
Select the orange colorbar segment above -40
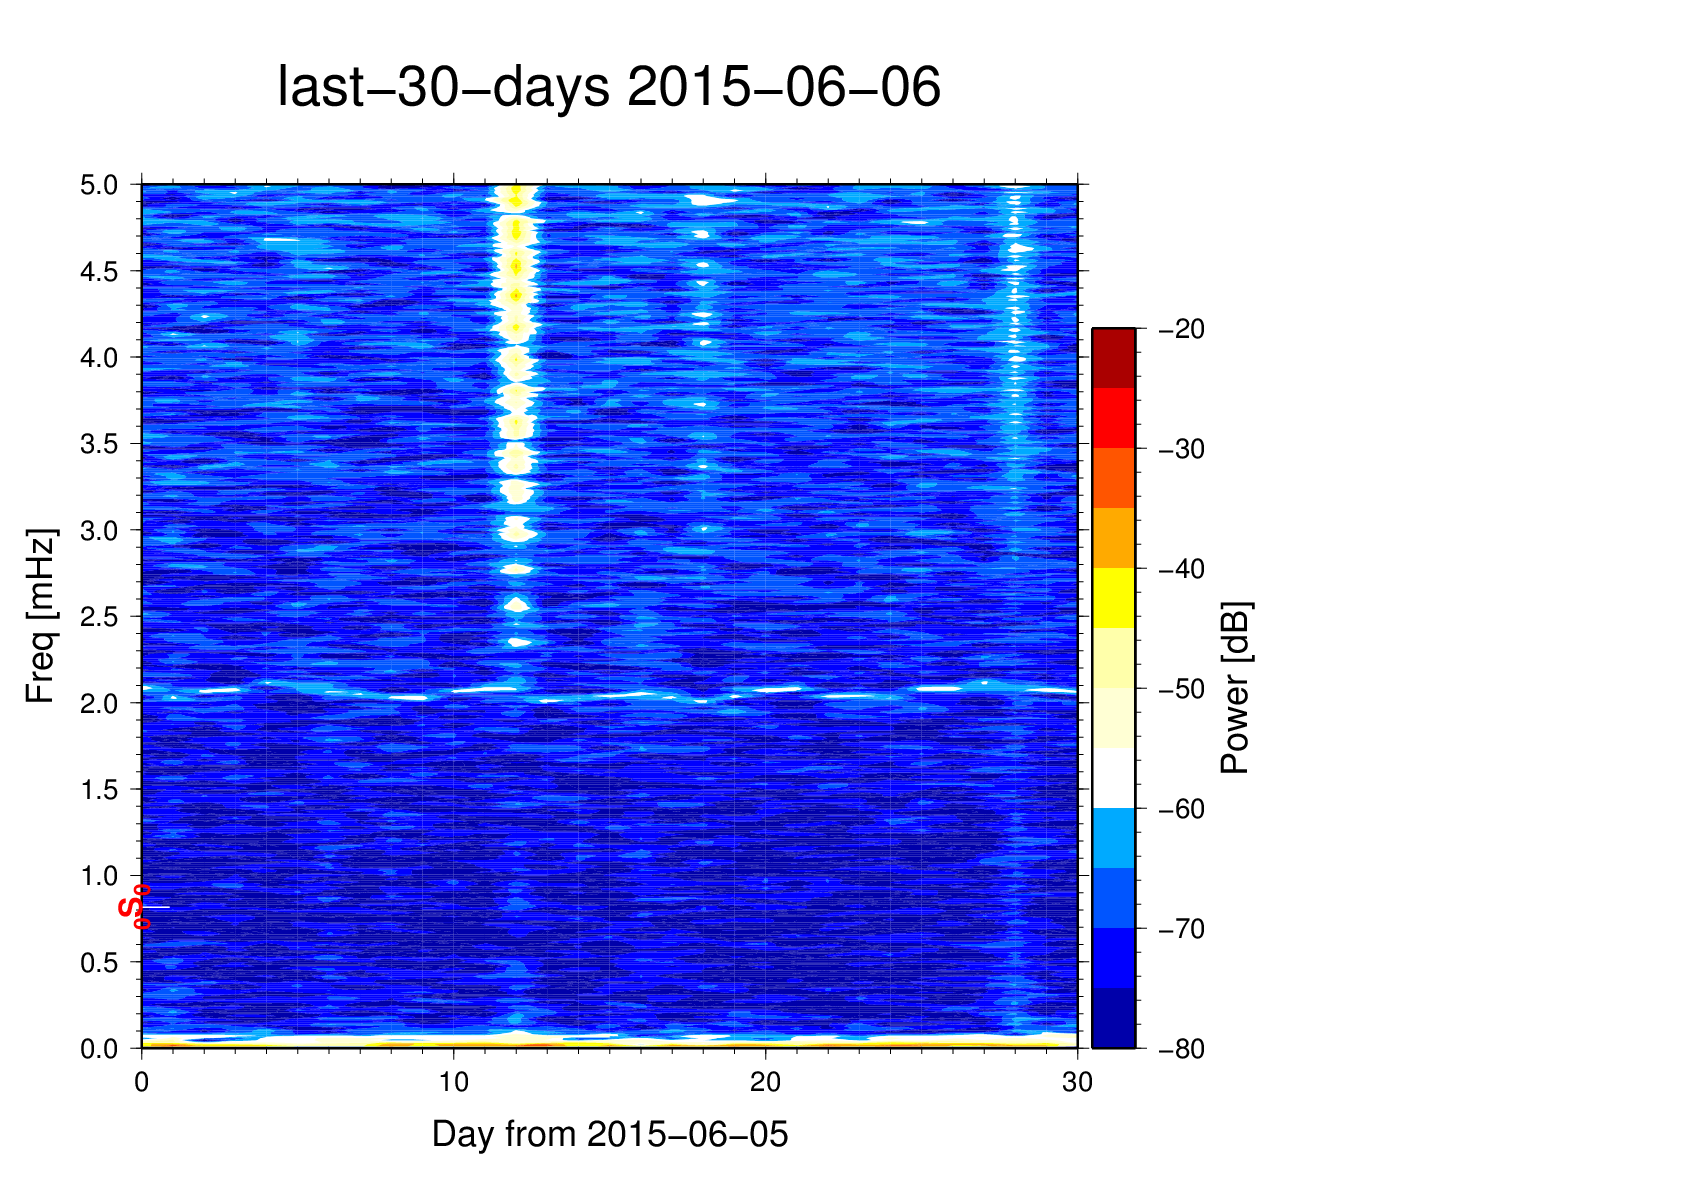1113,538
